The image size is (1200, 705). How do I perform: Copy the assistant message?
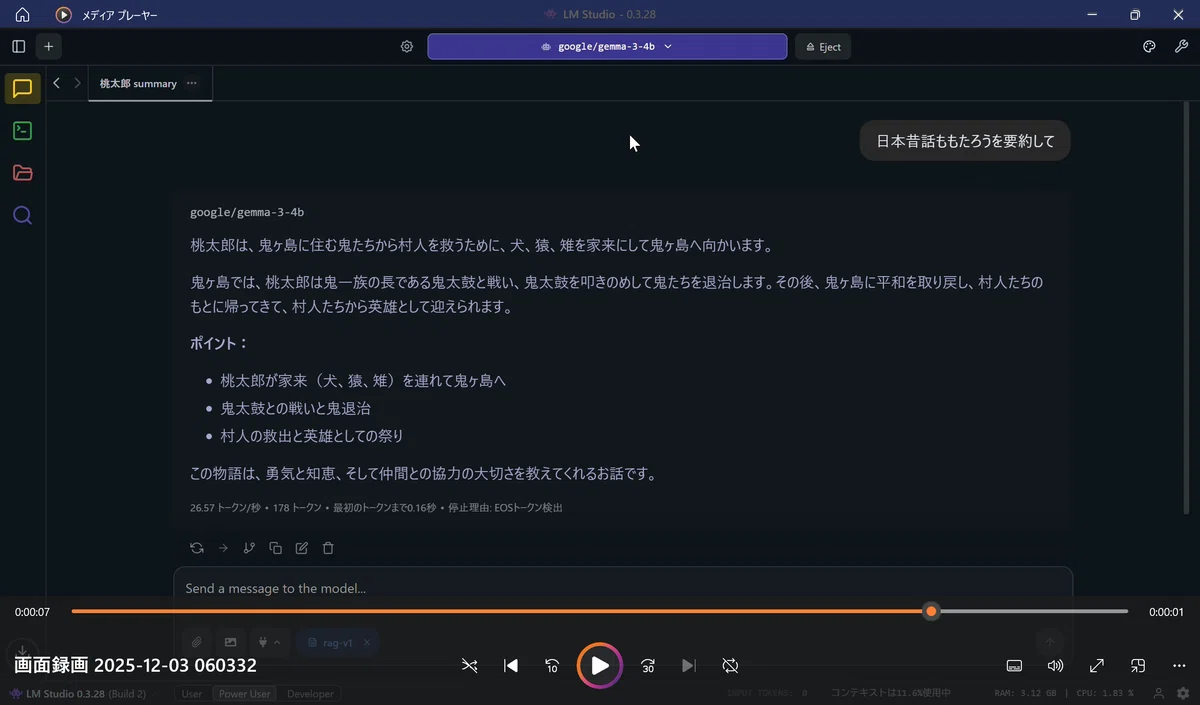275,548
